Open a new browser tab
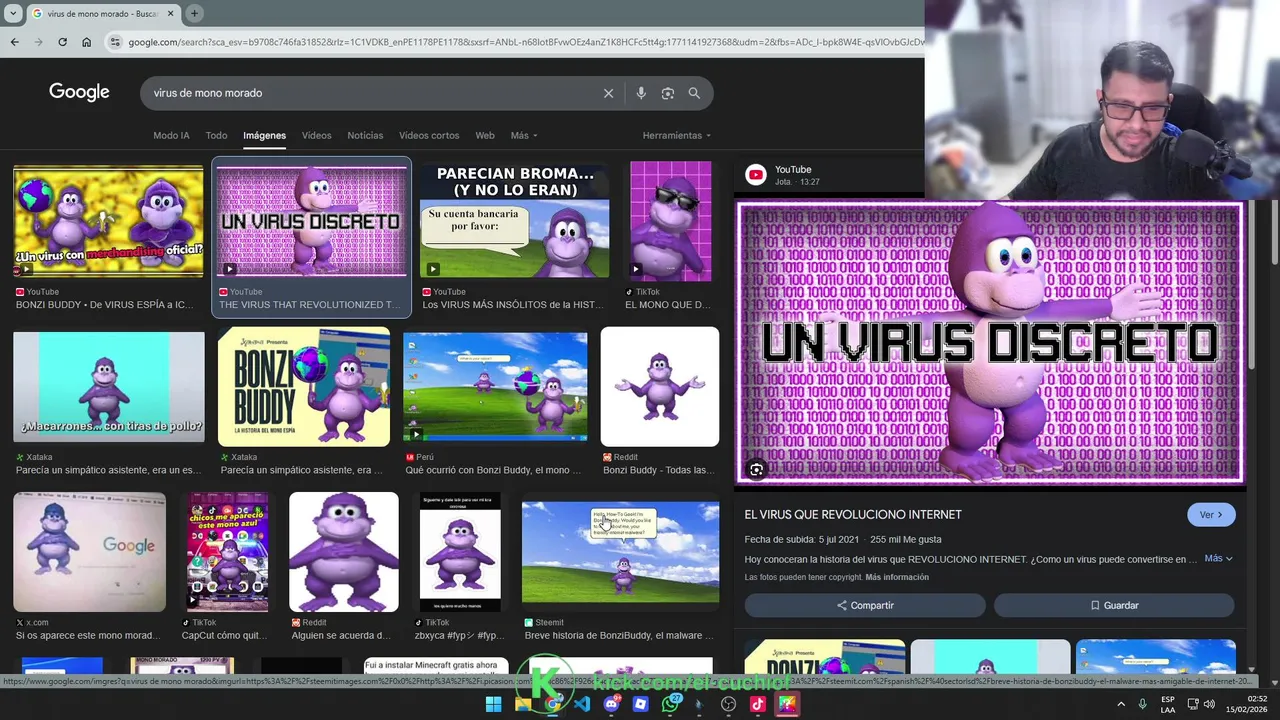This screenshot has width=1280, height=720. (x=194, y=13)
